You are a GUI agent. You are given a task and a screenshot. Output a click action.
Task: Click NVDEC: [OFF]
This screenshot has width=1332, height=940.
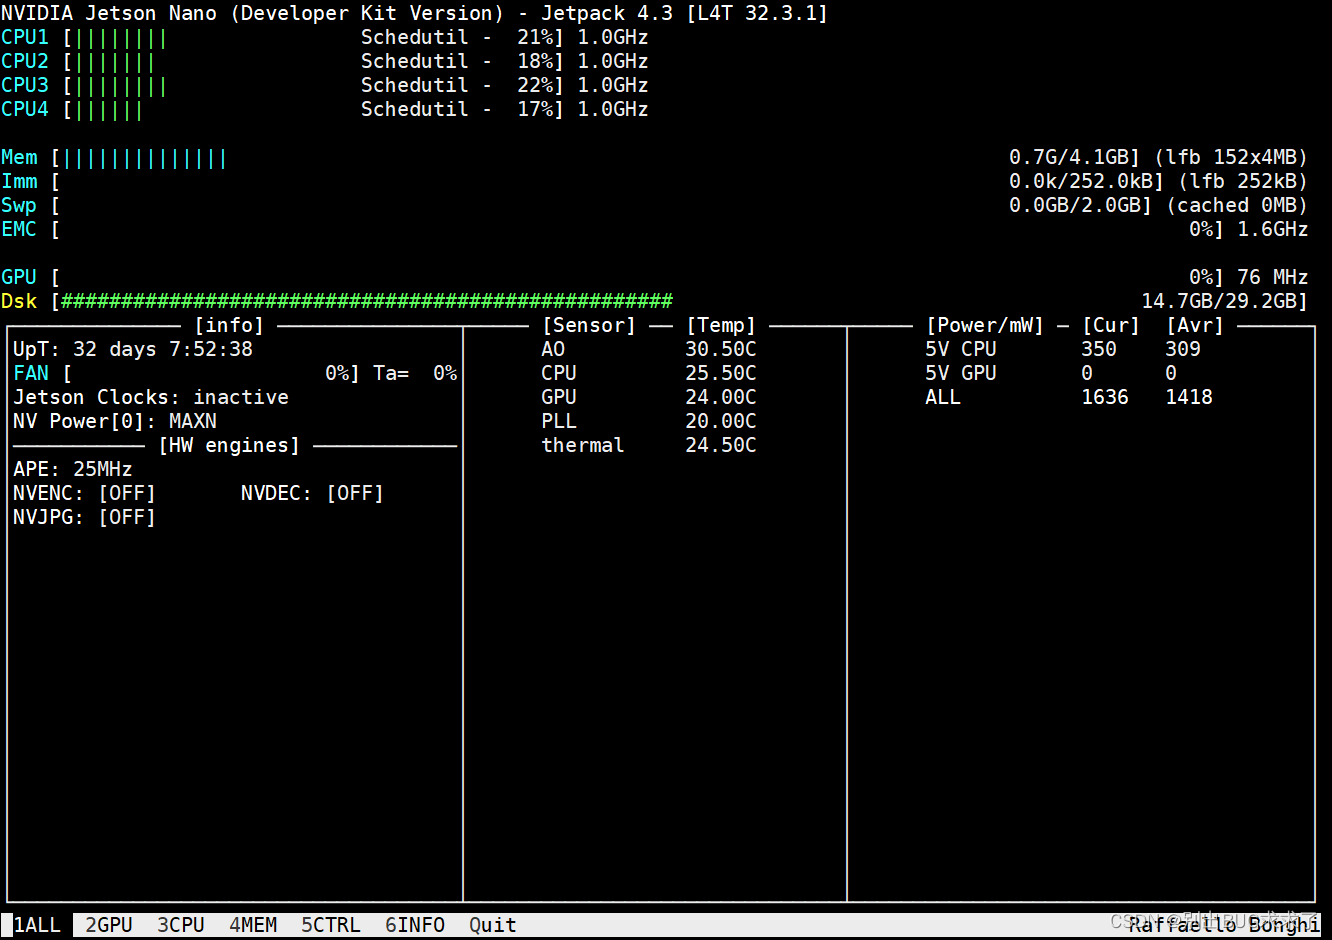[x=313, y=493]
